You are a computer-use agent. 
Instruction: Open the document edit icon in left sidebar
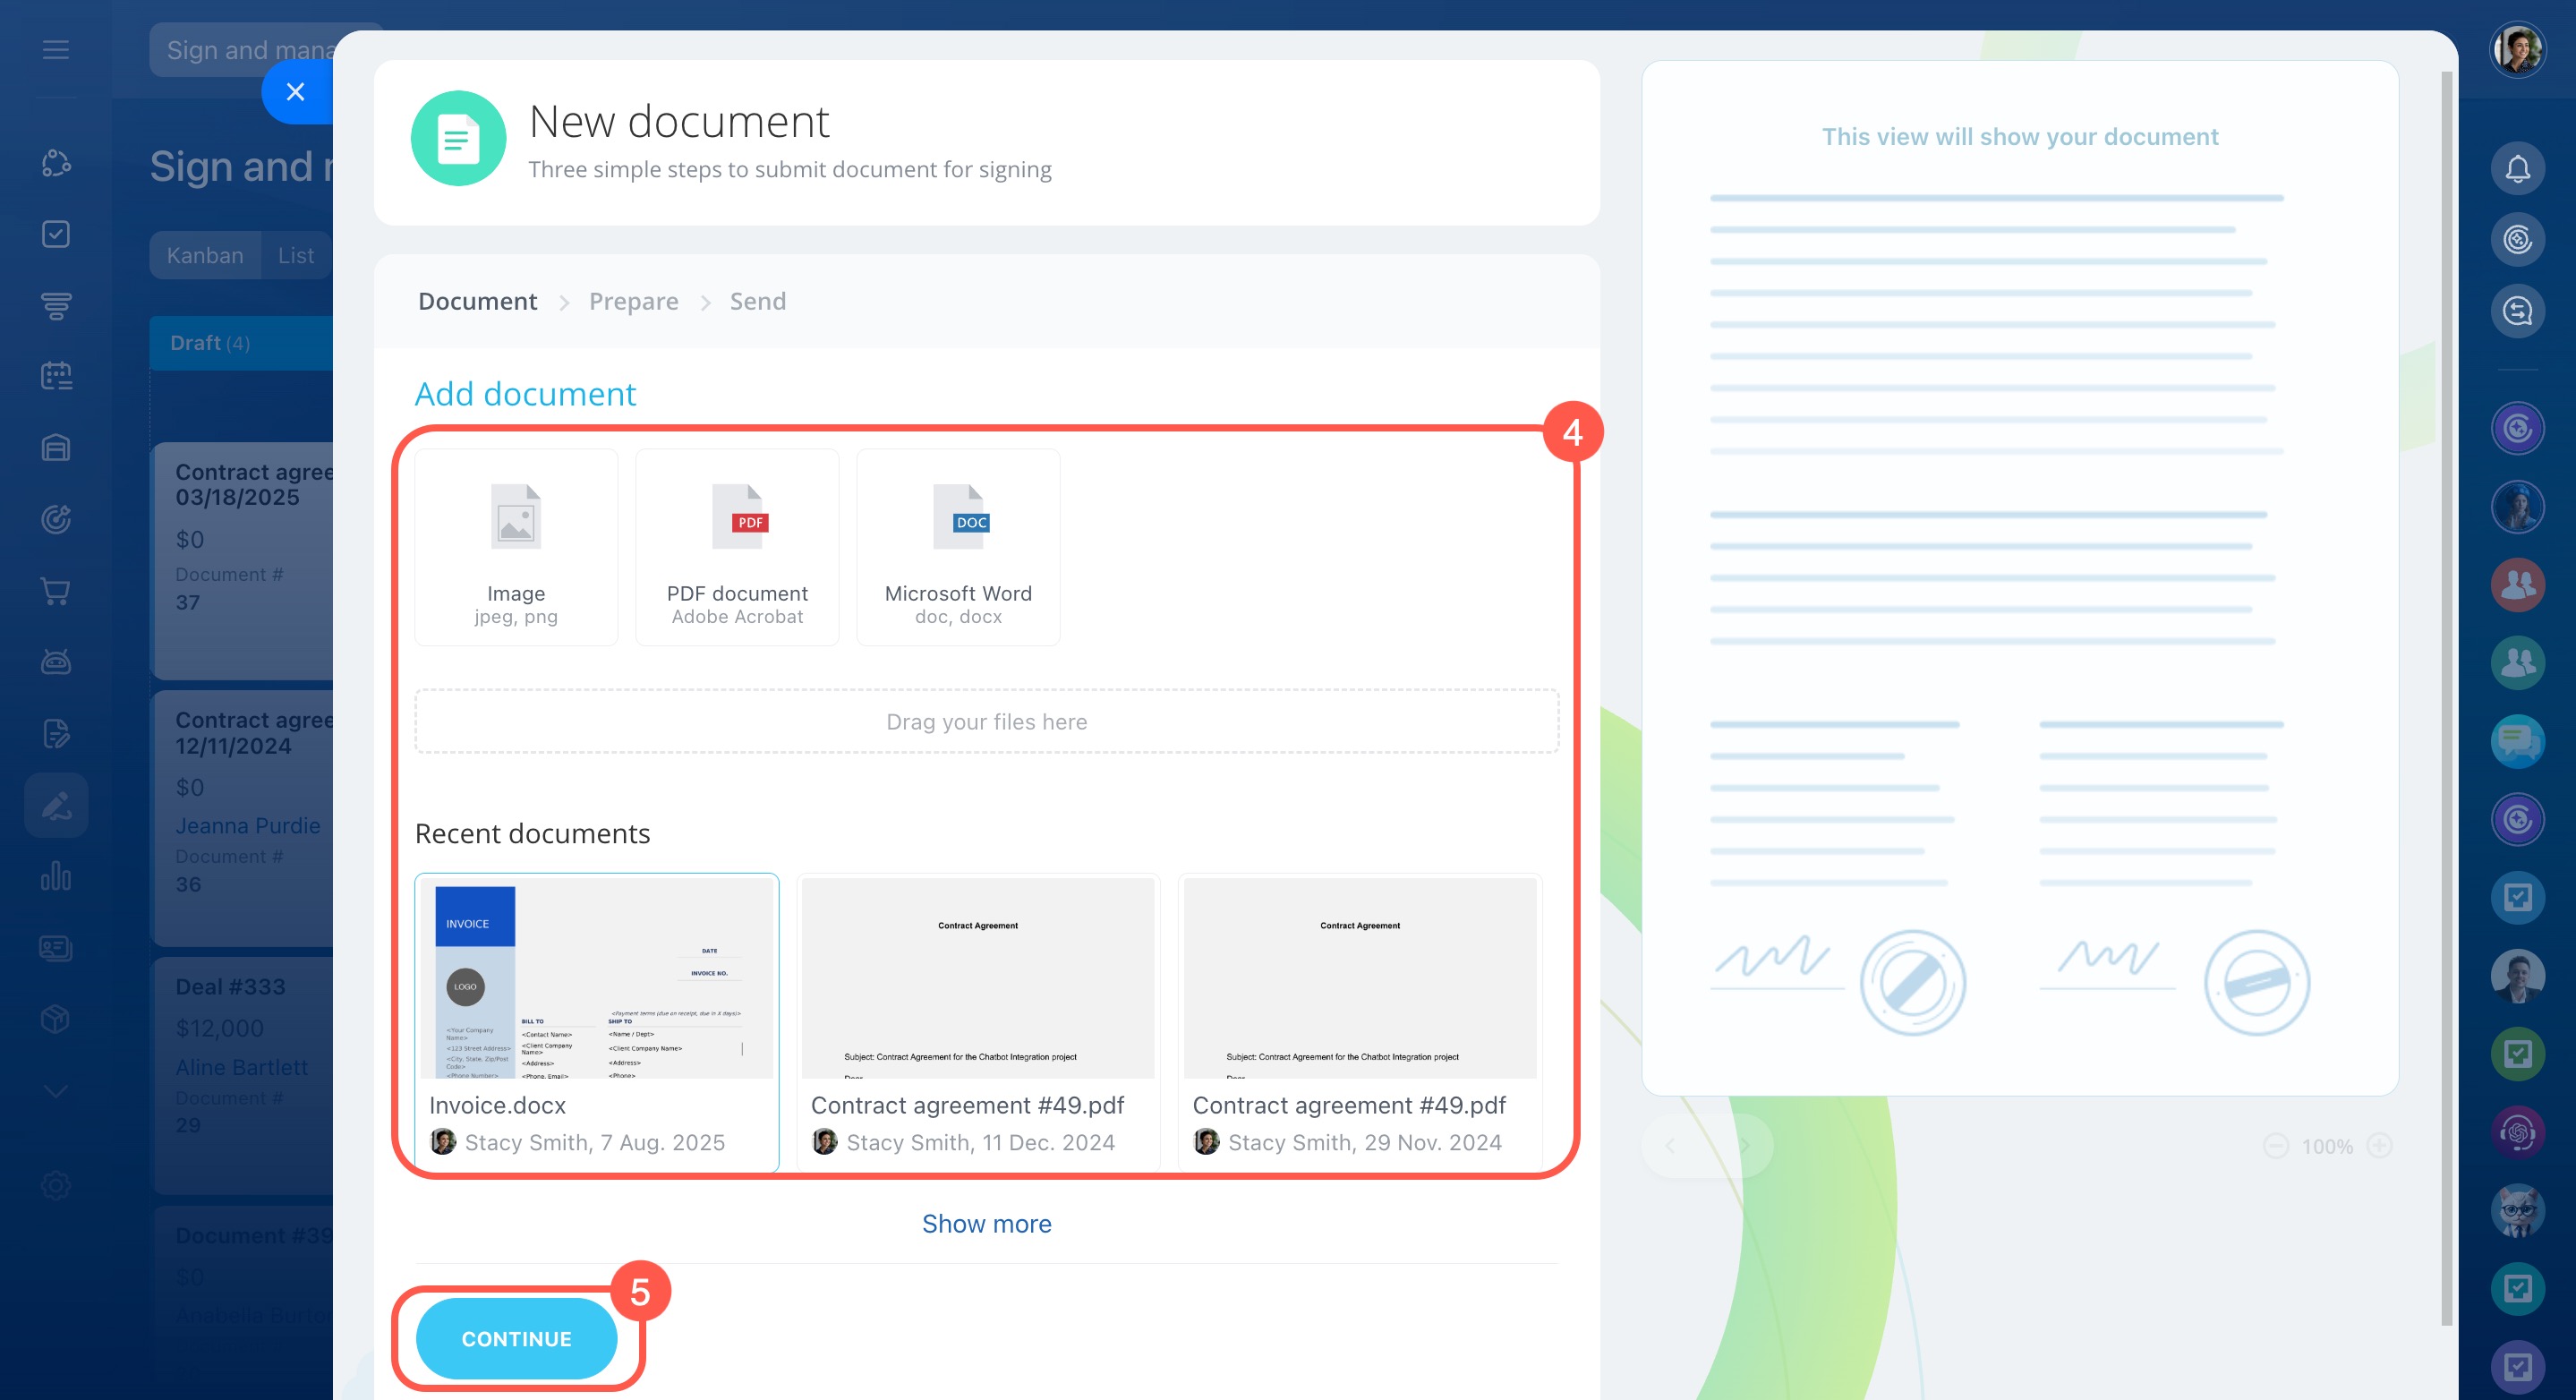point(56,733)
